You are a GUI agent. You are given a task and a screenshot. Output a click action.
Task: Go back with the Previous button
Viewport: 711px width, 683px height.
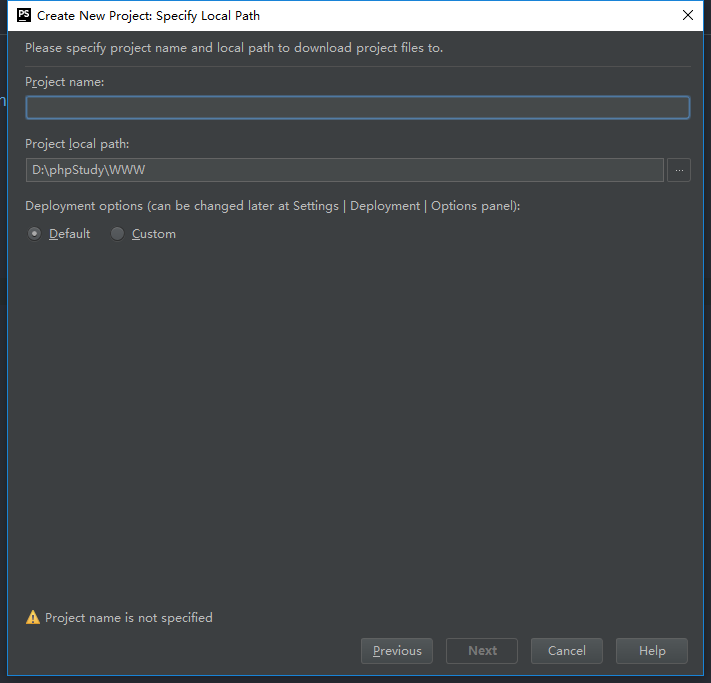point(397,651)
